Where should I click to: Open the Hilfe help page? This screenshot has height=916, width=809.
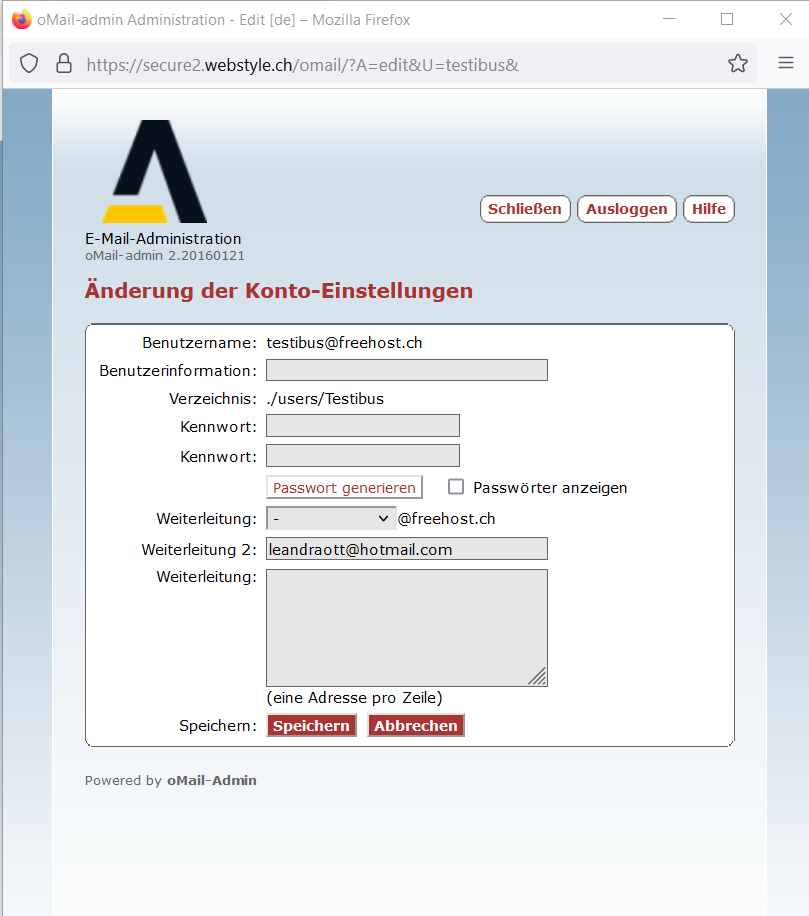click(709, 209)
